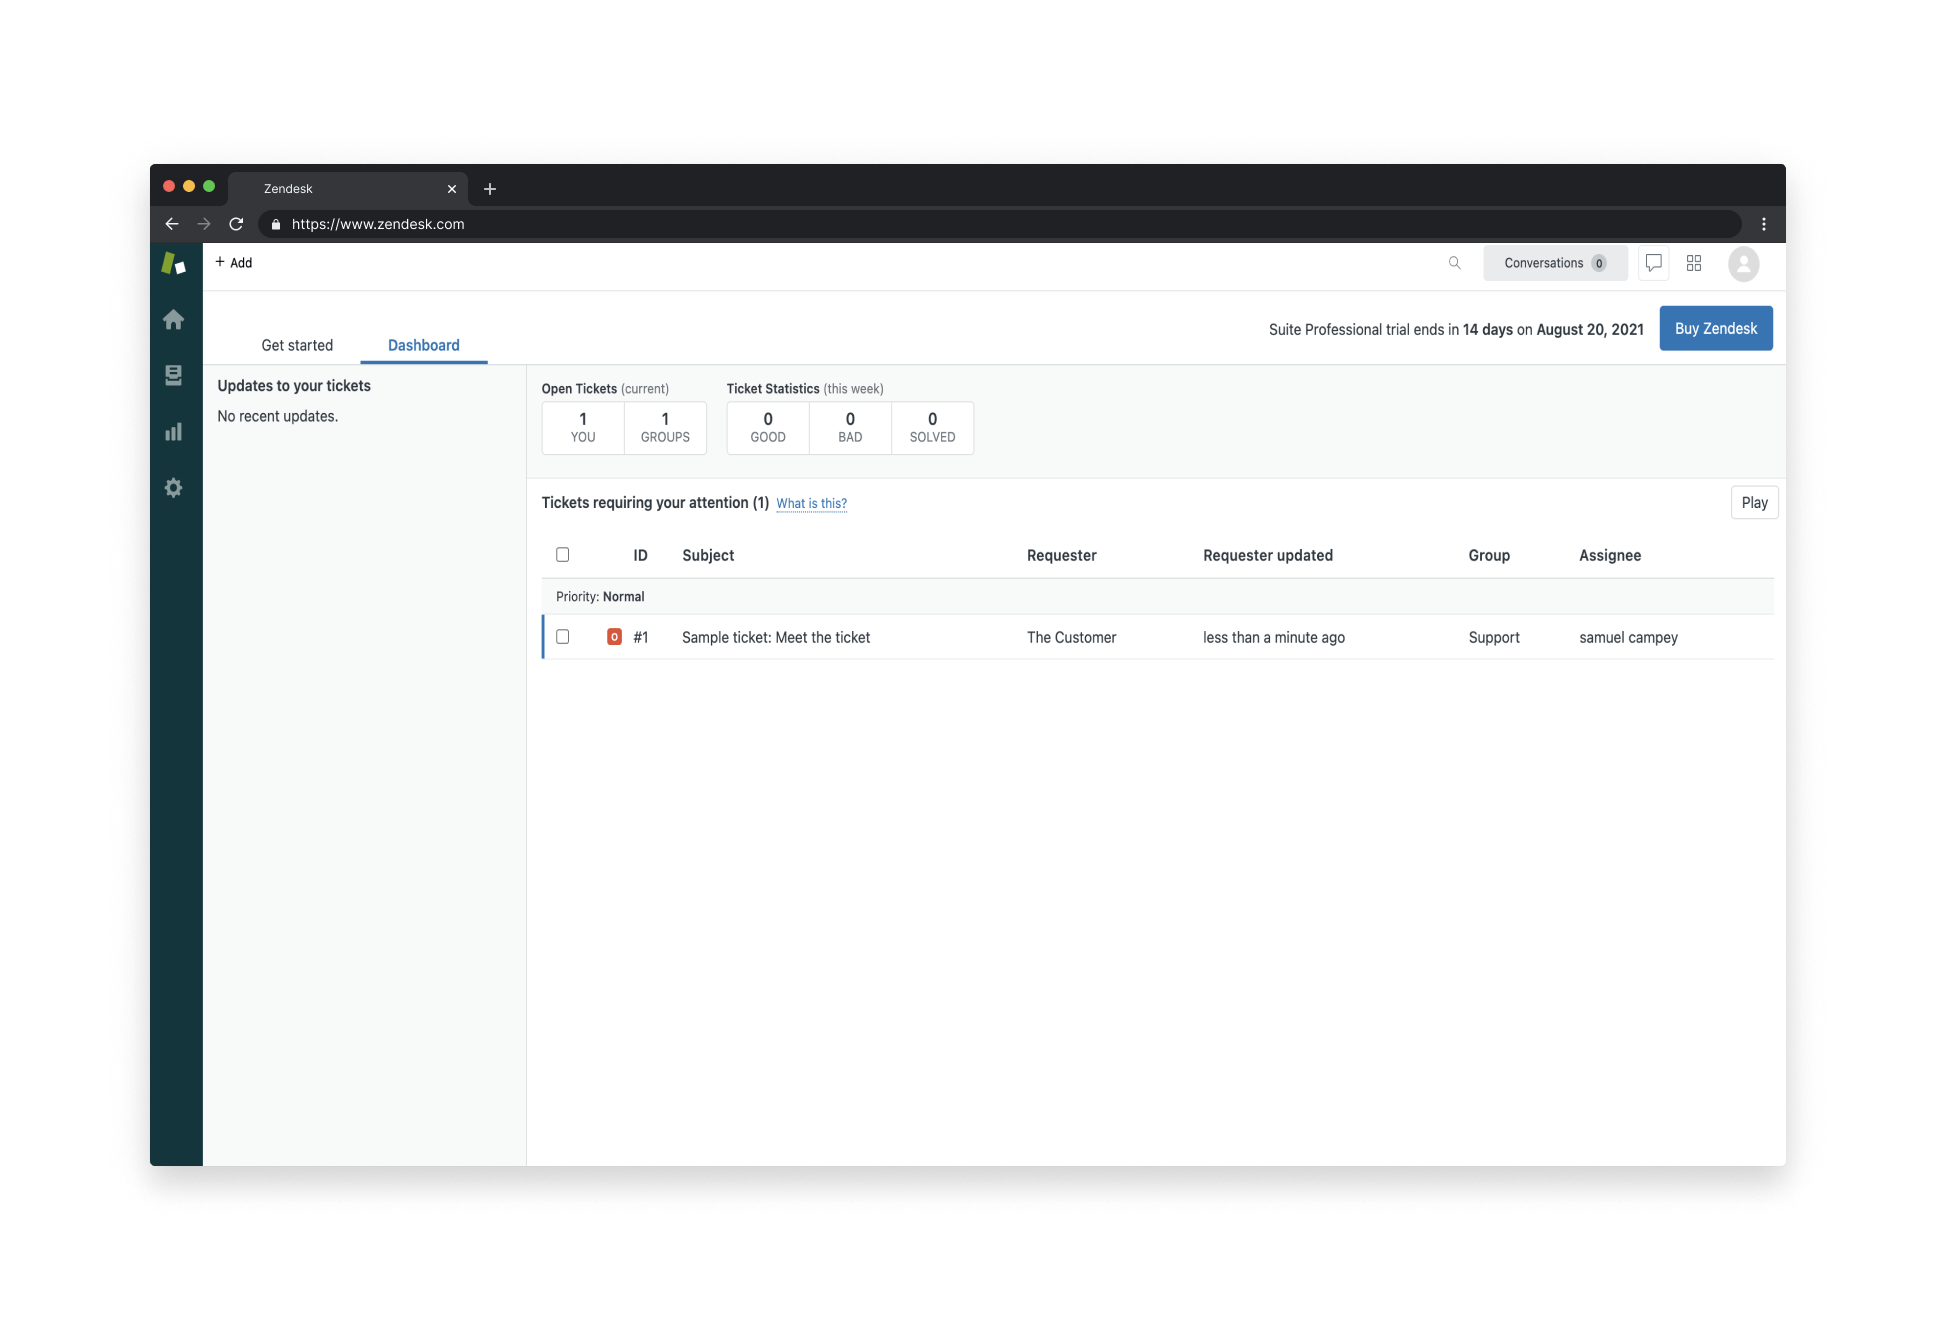This screenshot has height=1330, width=1936.
Task: Close the Zendesk browser tab
Action: (452, 189)
